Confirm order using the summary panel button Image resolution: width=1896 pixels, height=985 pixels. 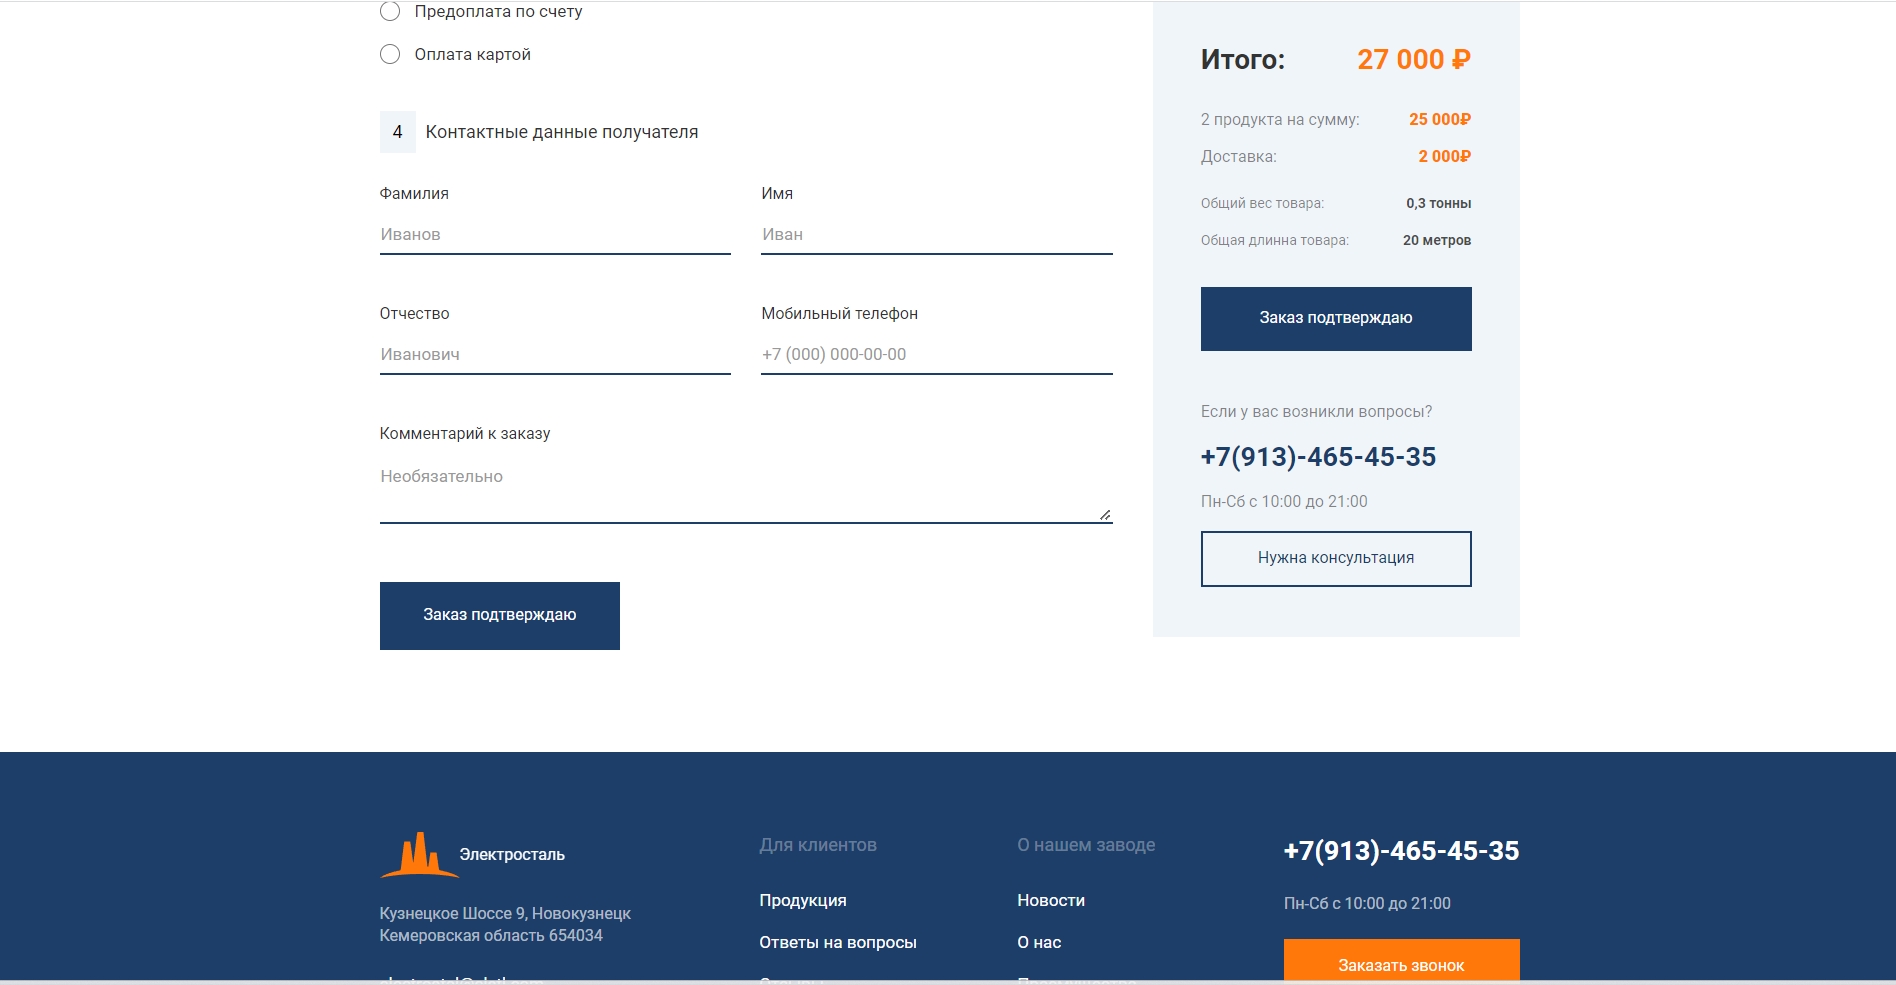click(x=1336, y=319)
